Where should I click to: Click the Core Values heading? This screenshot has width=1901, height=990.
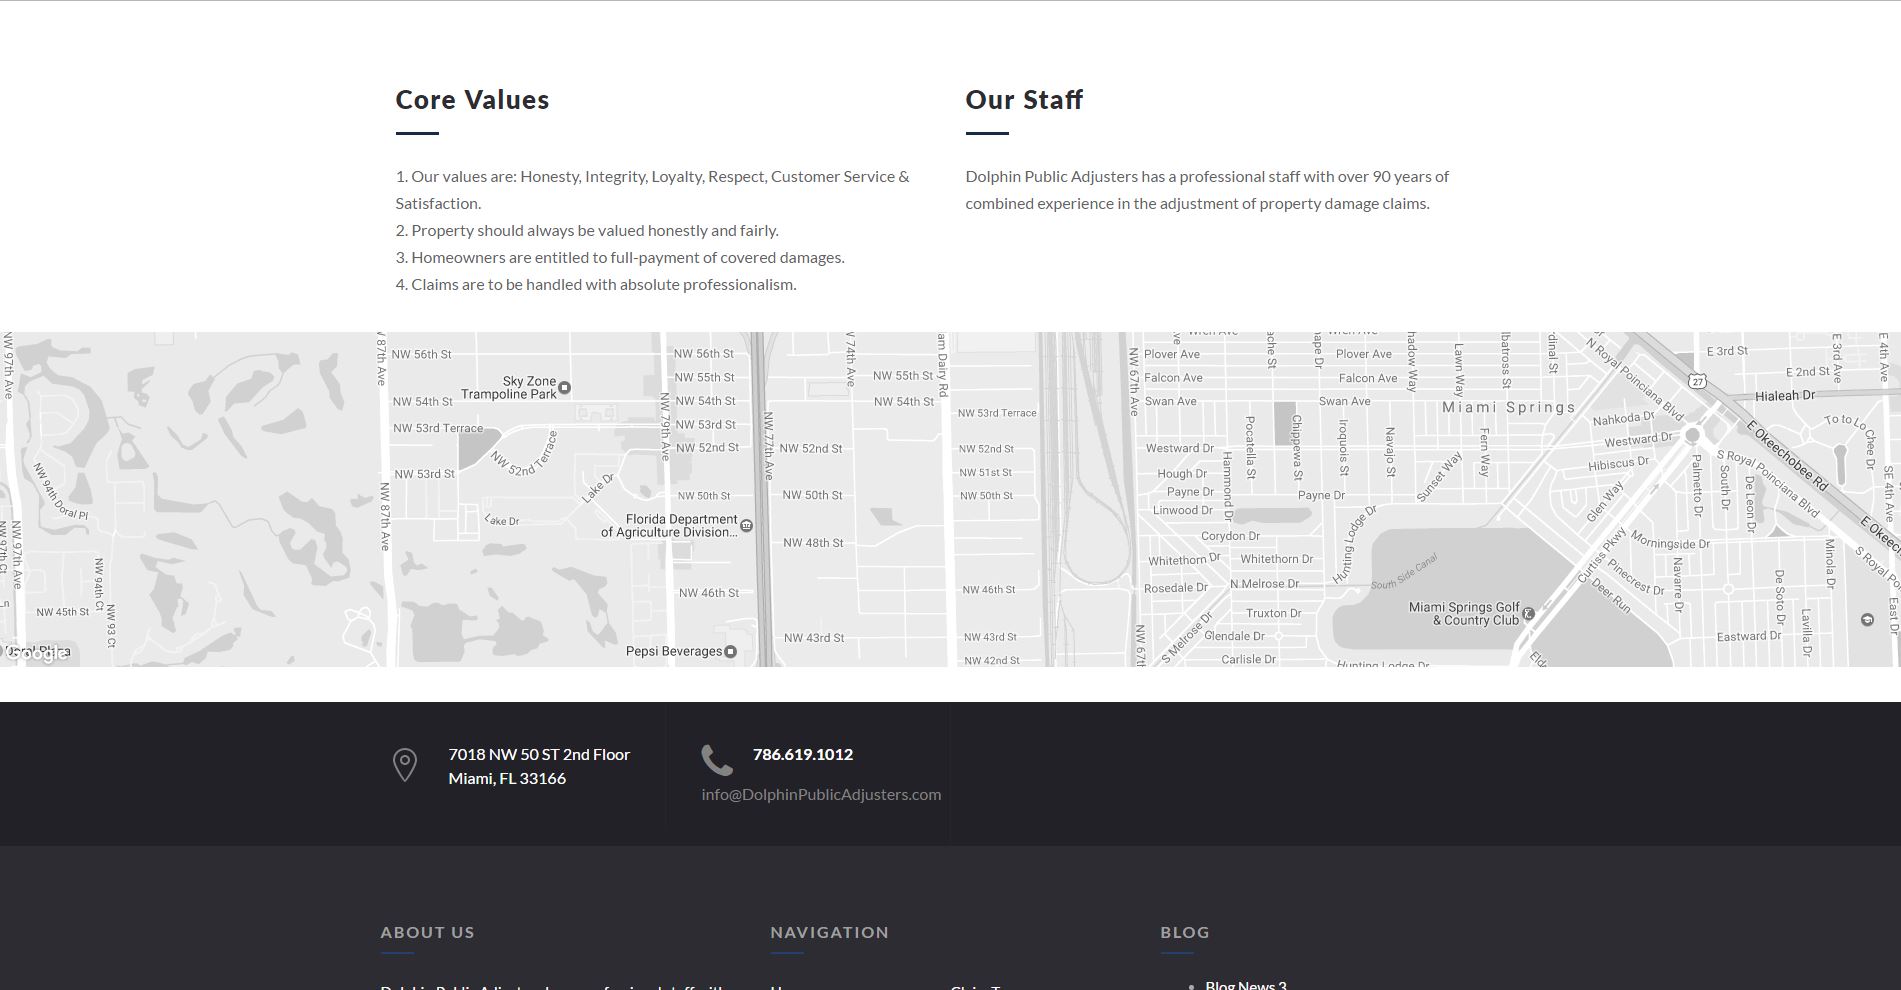pos(472,100)
